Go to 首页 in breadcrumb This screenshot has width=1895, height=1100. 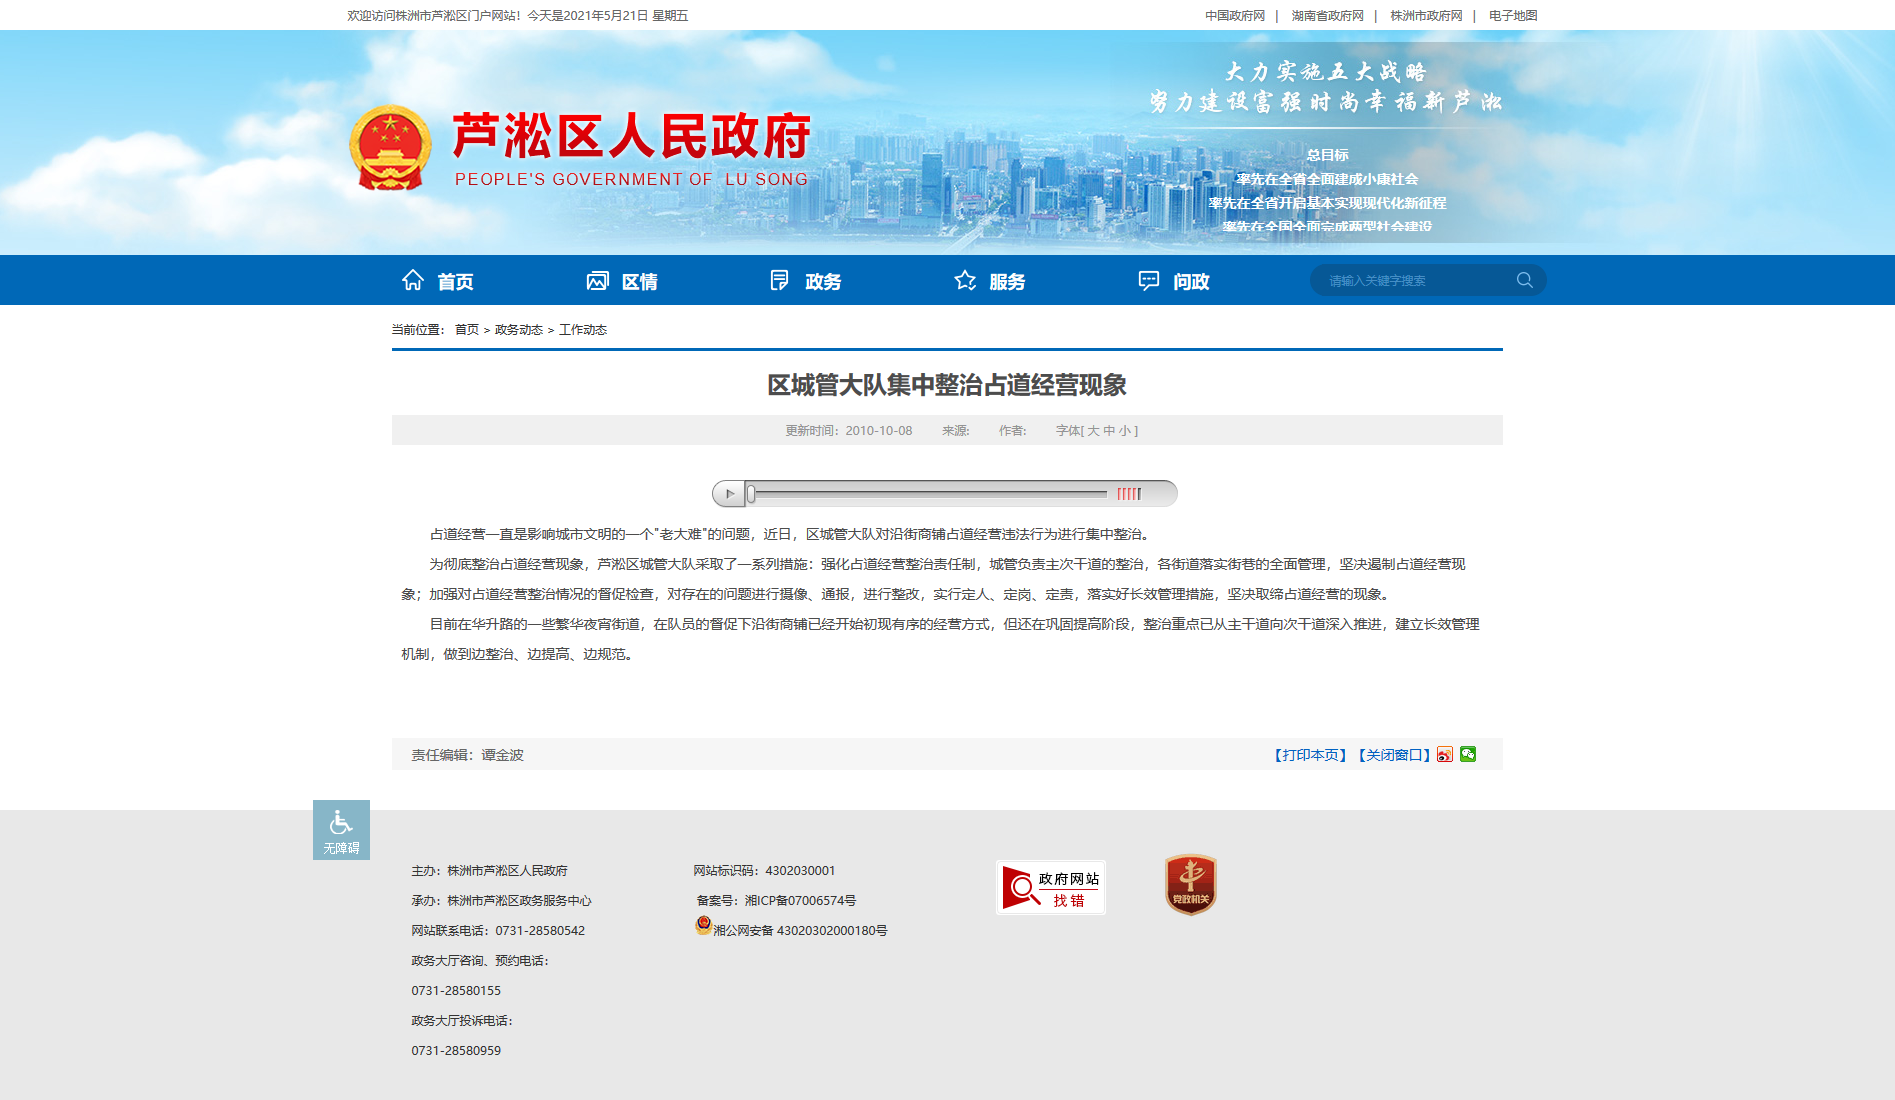point(467,329)
